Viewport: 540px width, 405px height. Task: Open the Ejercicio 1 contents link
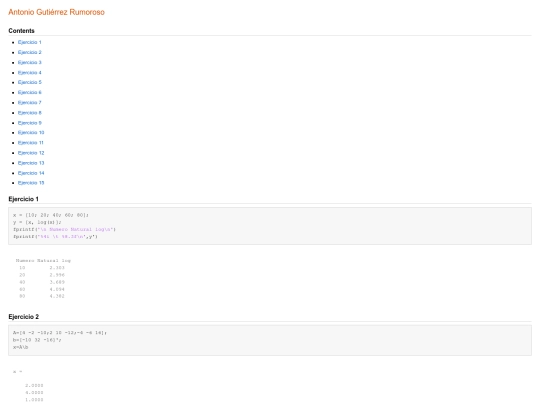[x=30, y=42]
